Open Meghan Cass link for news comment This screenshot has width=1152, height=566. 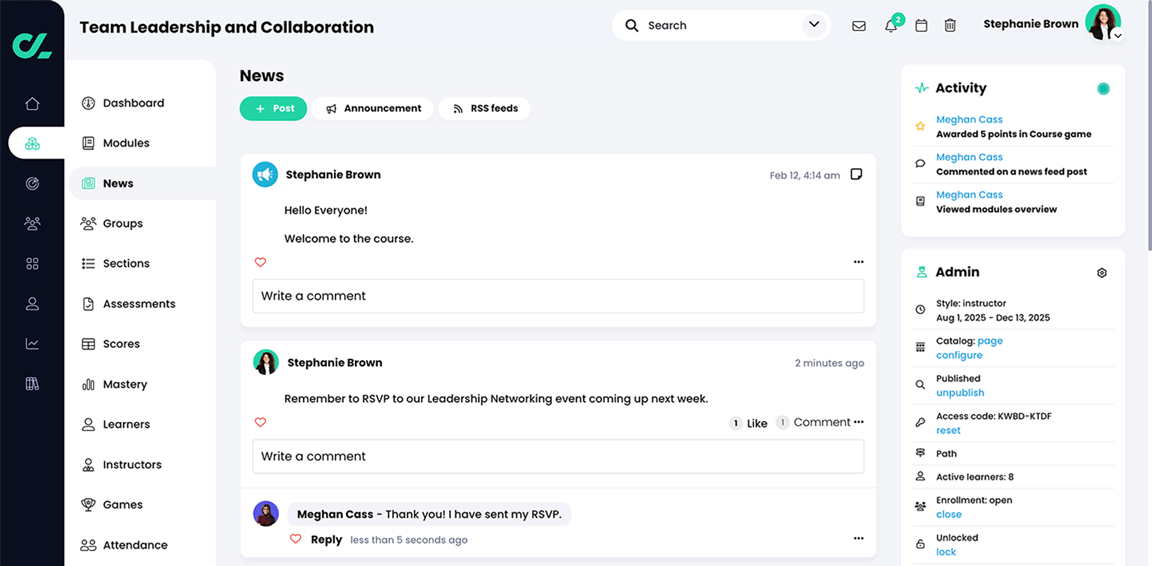pos(969,157)
